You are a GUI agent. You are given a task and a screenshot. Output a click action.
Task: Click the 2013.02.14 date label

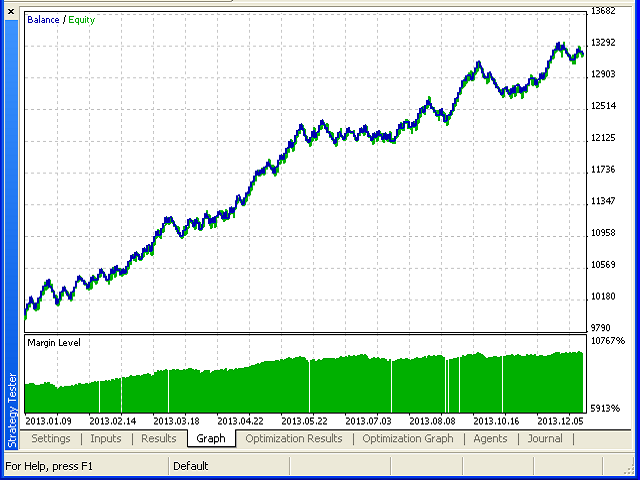[x=112, y=421]
